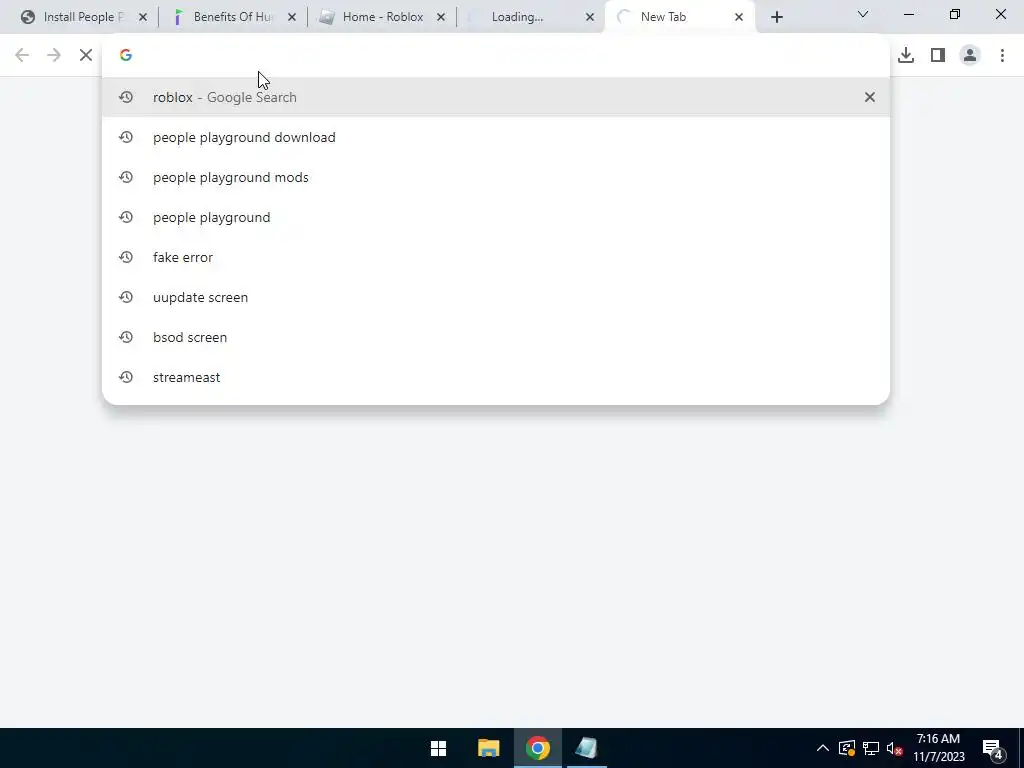Pick the bsod screen suggestion
Image resolution: width=1024 pixels, height=768 pixels.
[496, 337]
